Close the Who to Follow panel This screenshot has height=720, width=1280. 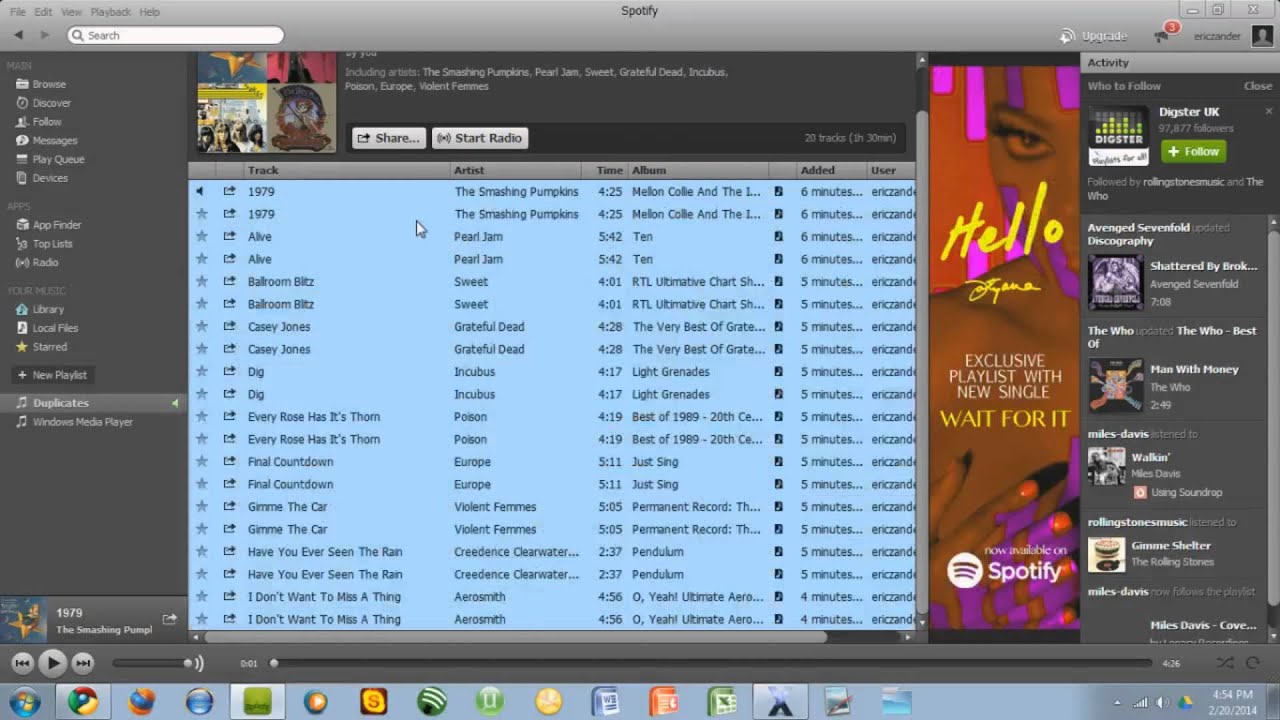pyautogui.click(x=1258, y=86)
